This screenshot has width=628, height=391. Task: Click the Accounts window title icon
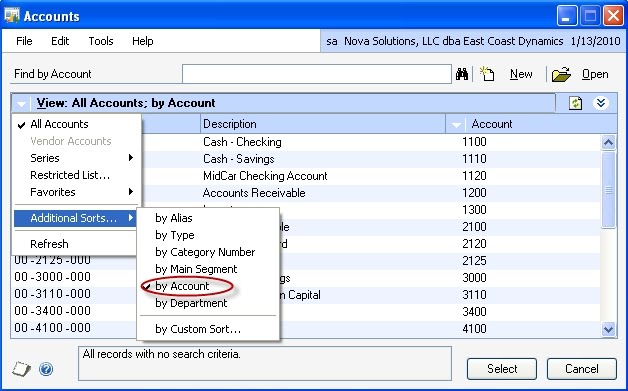pos(12,15)
